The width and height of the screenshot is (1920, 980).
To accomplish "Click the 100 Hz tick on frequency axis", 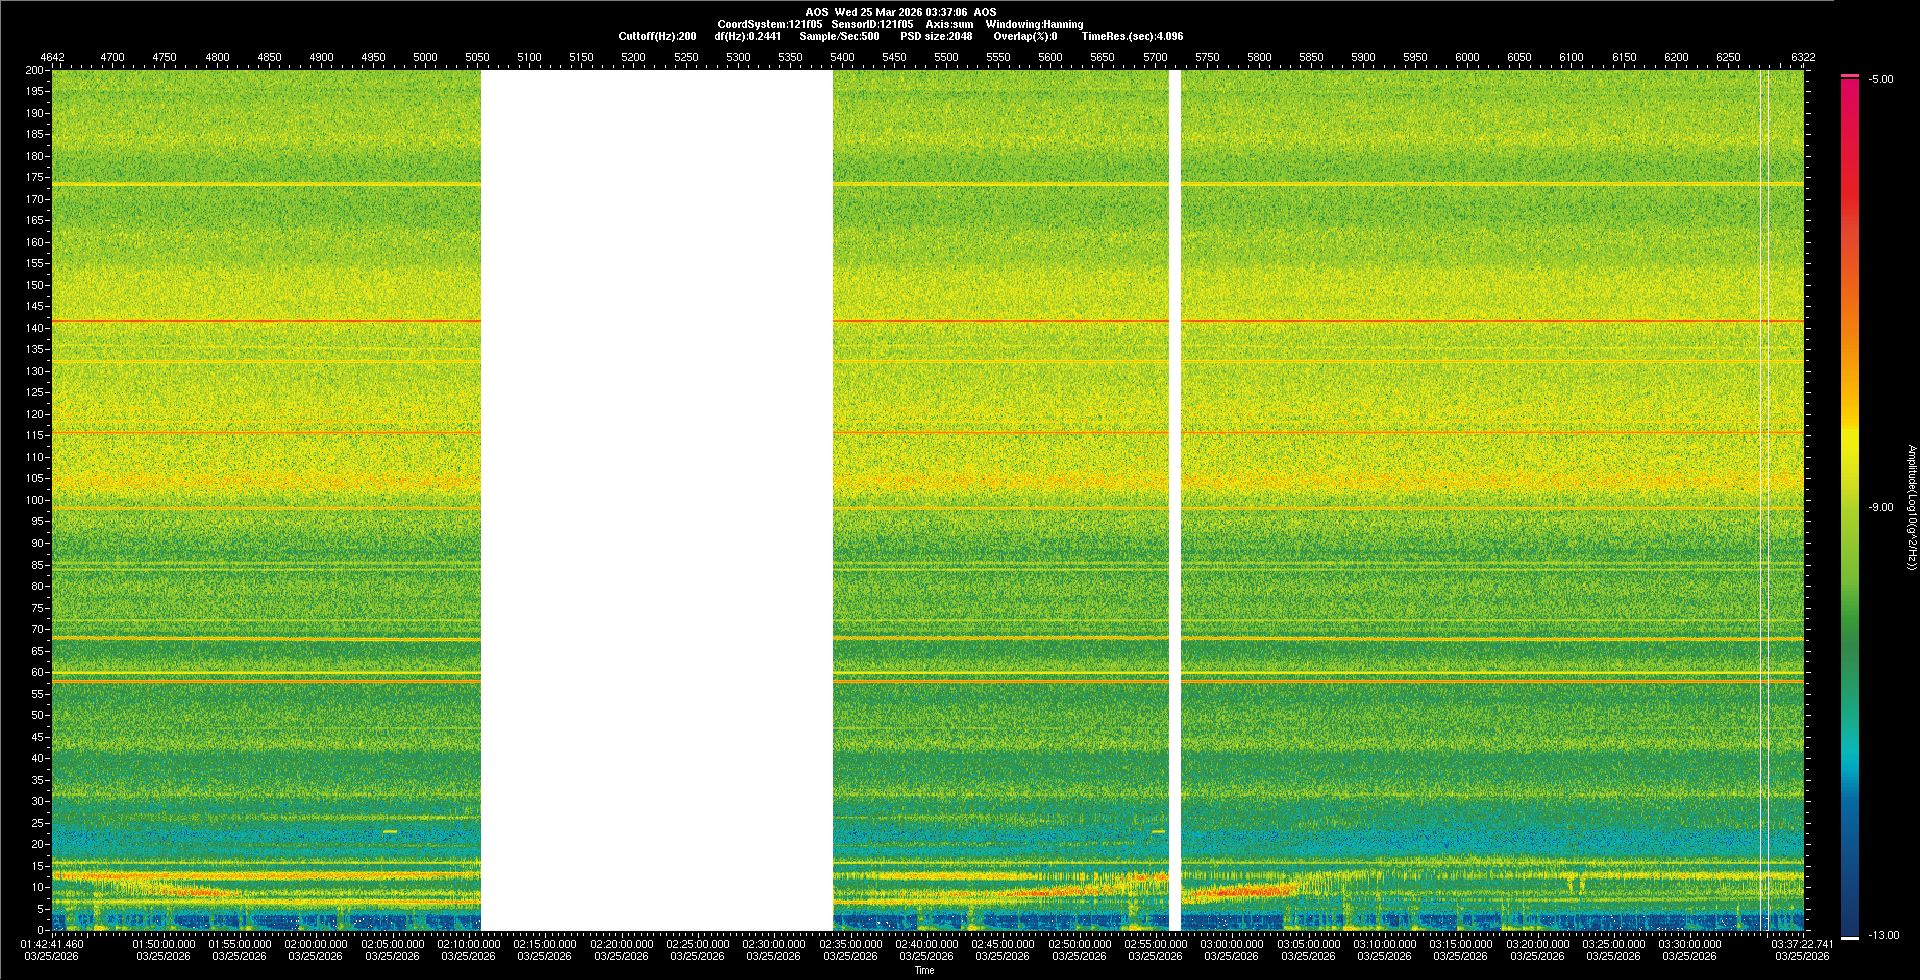I will 35,500.
